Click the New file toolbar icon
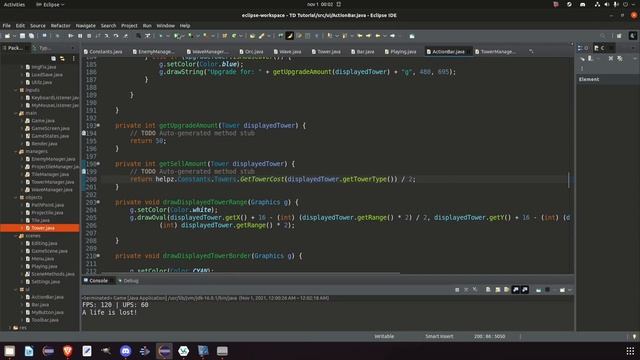640x360 pixels. [7, 36]
